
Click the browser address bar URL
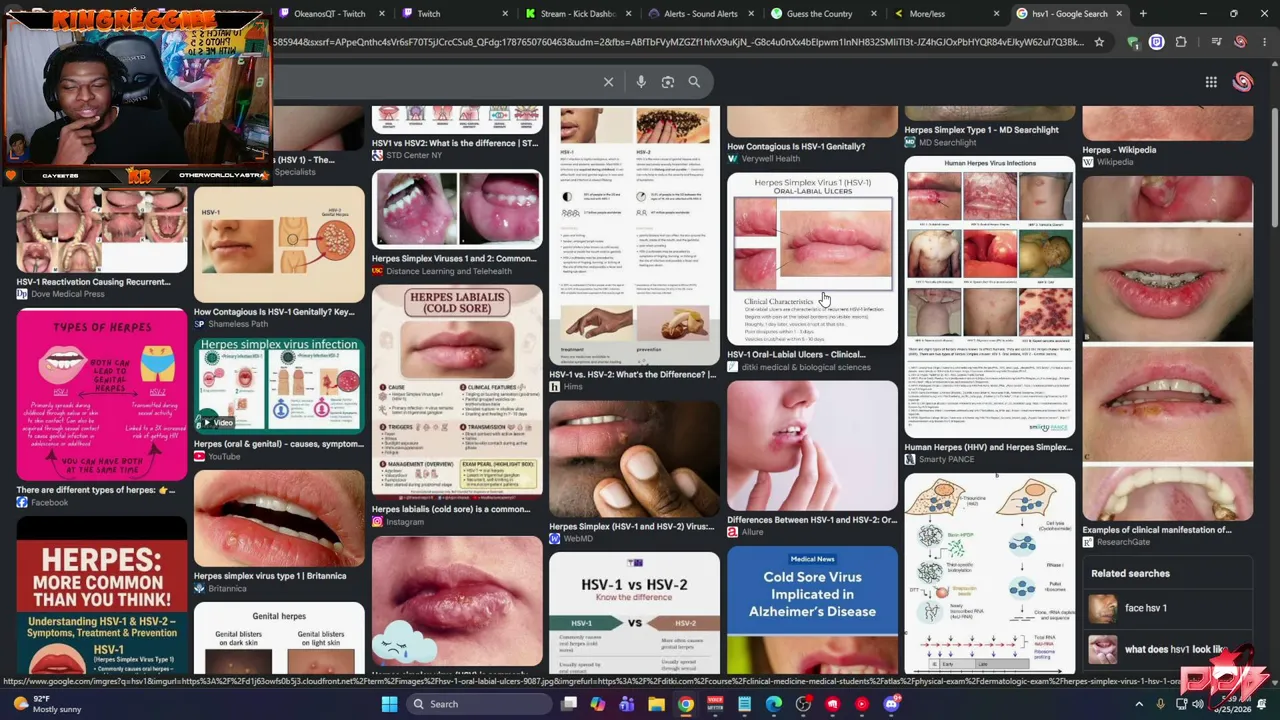pos(680,42)
